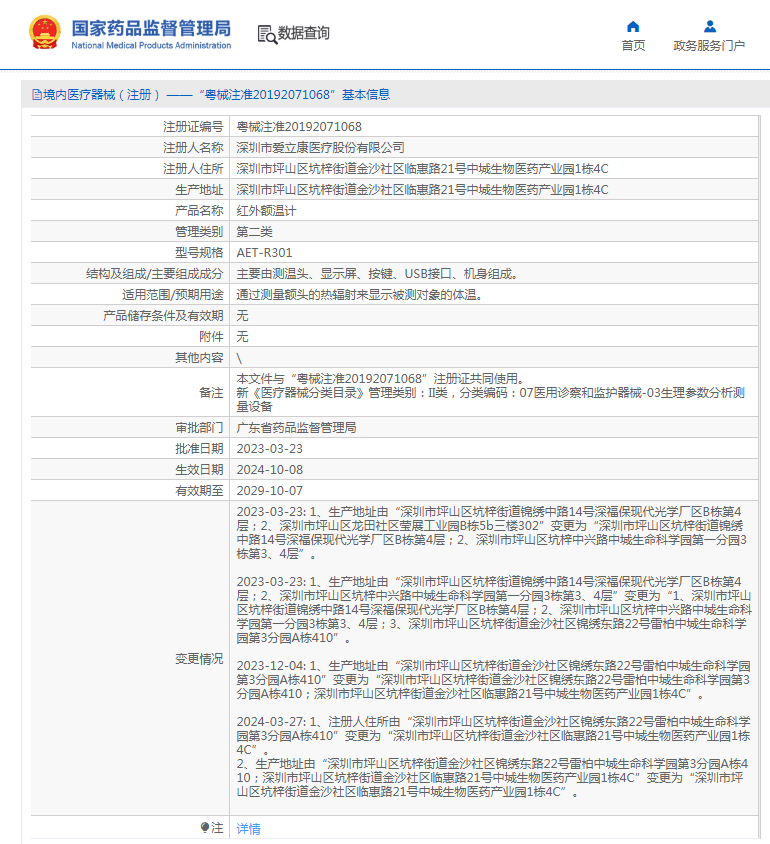Screen dimensions: 770x844
Task: Select the 政务服务门户 menu label
Action: click(709, 46)
